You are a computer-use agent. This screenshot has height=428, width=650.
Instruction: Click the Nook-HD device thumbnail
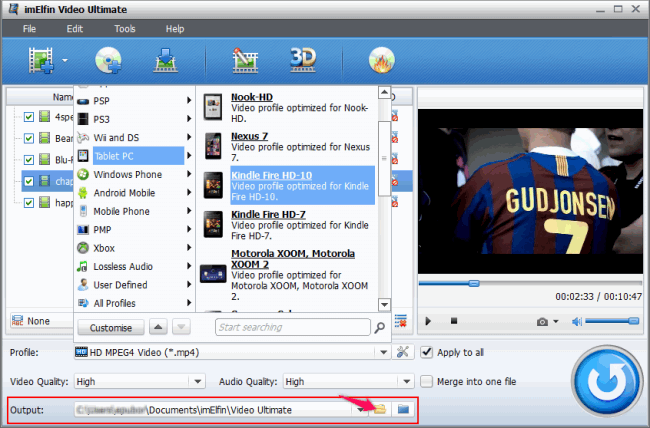[213, 107]
